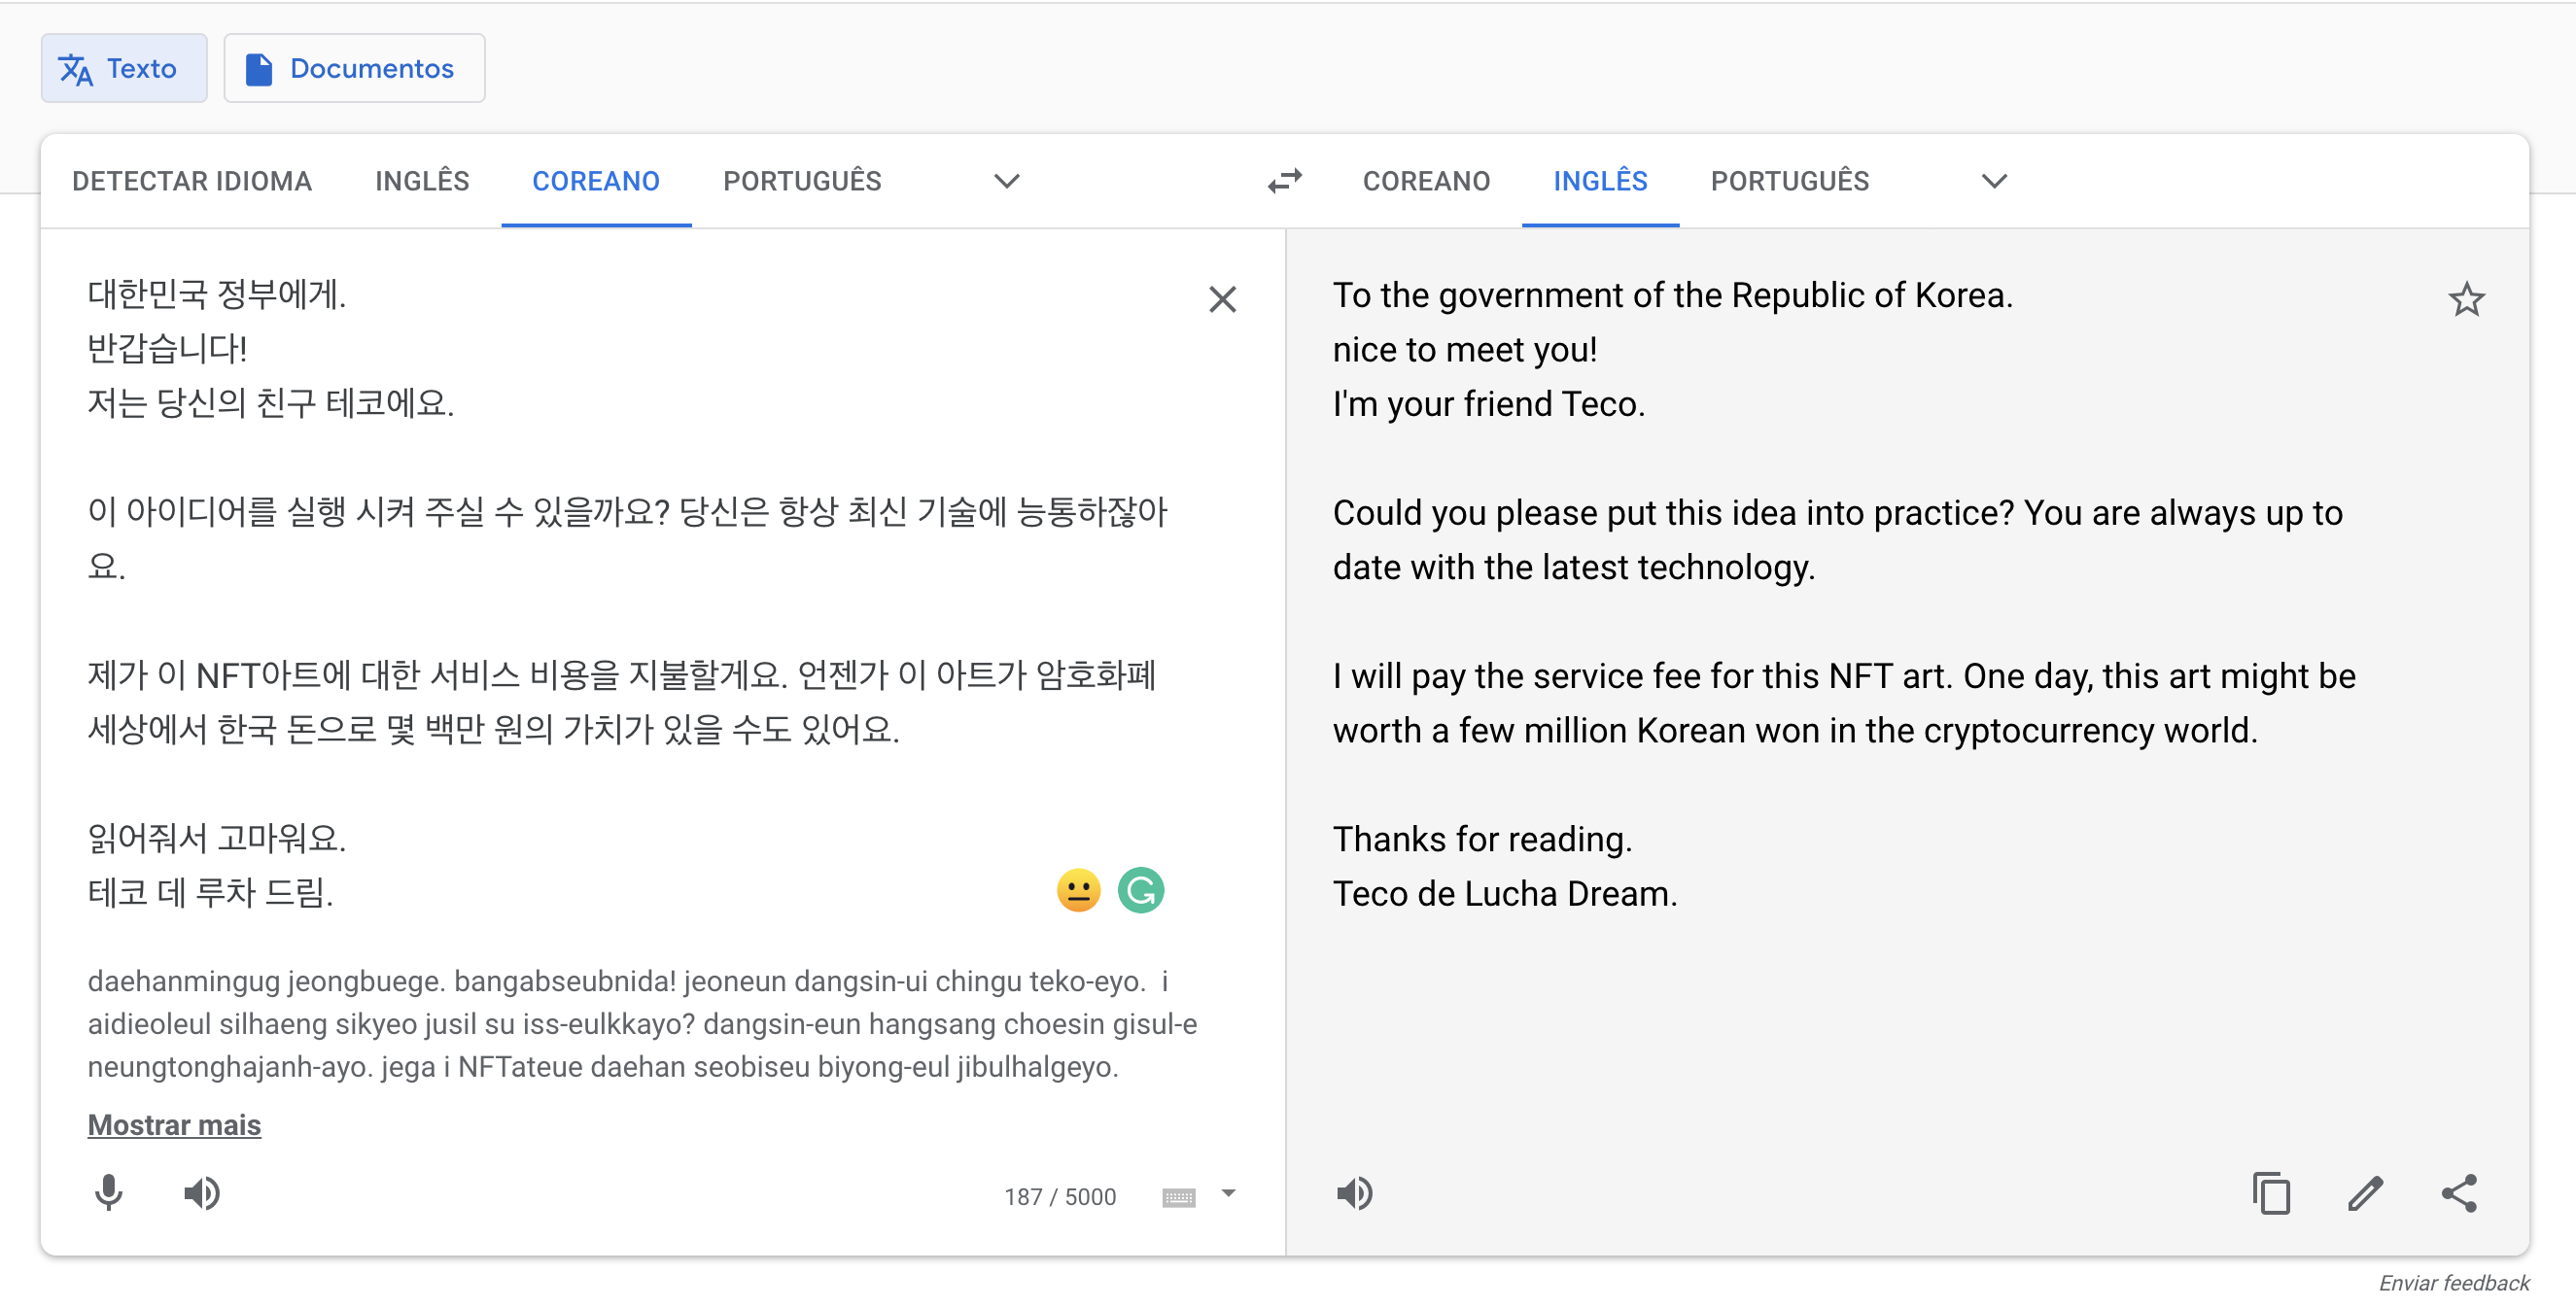Click the neutral face emoji icon
This screenshot has width=2576, height=1308.
point(1078,890)
